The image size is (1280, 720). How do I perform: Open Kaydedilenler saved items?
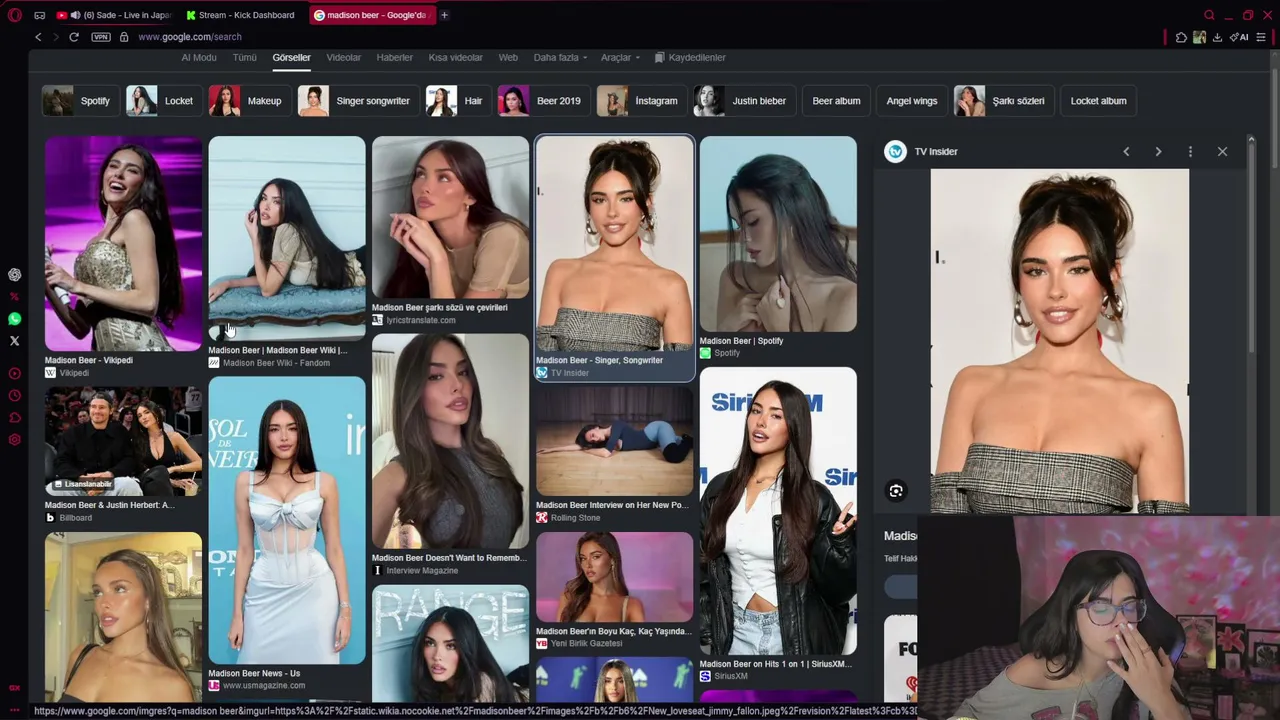(690, 58)
